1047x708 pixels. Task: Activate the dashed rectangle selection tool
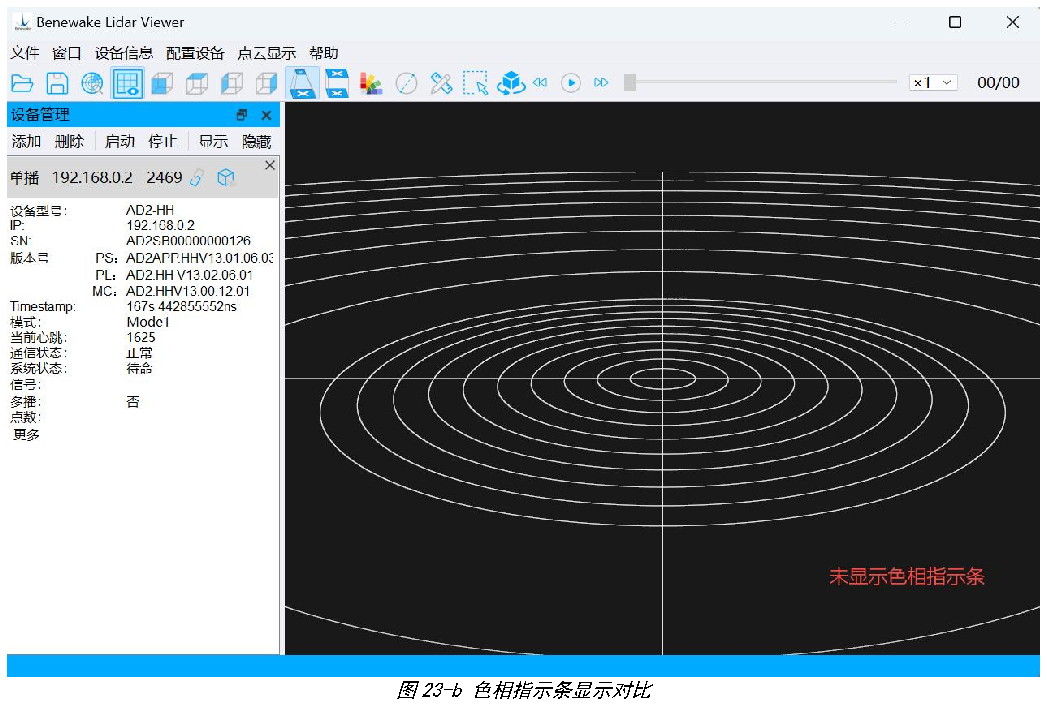[475, 83]
